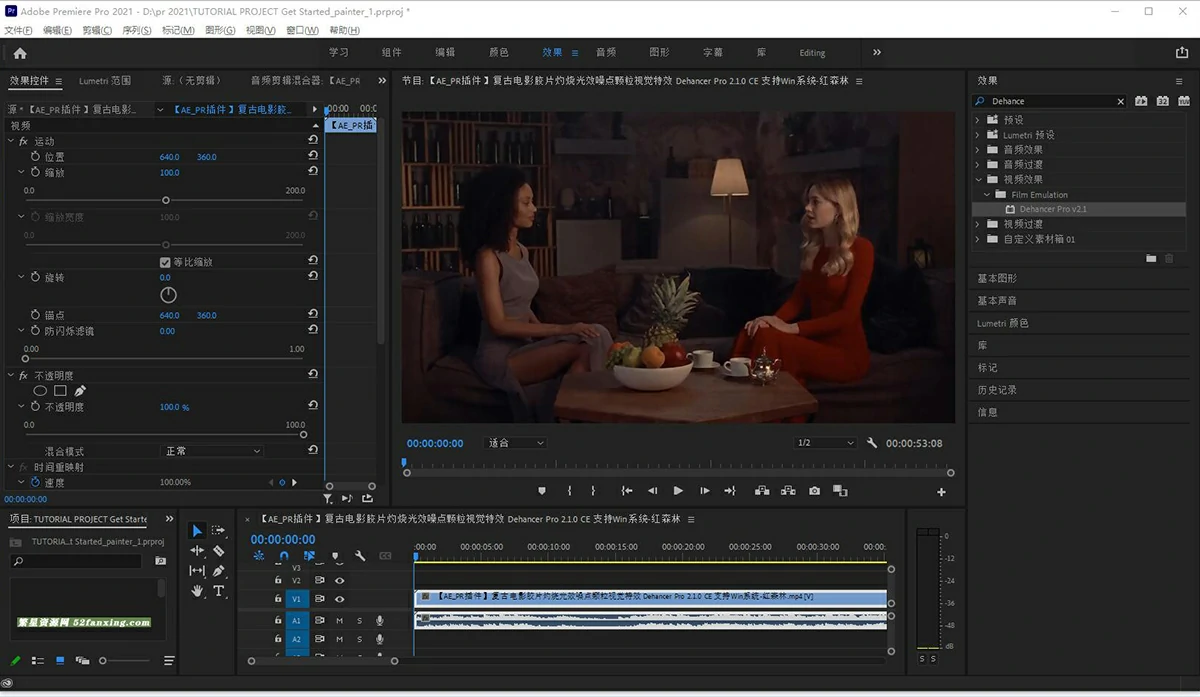1200x697 pixels.
Task: Clear the Dehance search with the X
Action: [x=1120, y=101]
